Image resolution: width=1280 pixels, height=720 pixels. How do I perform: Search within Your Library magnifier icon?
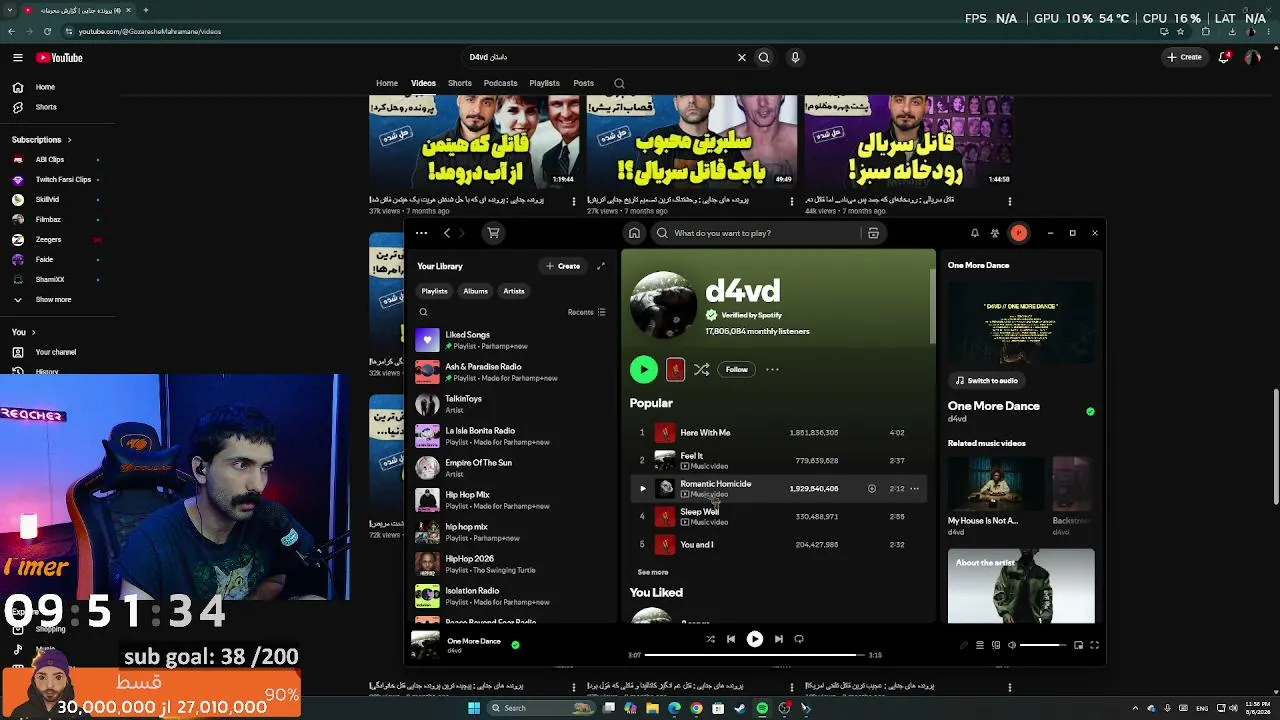click(x=423, y=312)
